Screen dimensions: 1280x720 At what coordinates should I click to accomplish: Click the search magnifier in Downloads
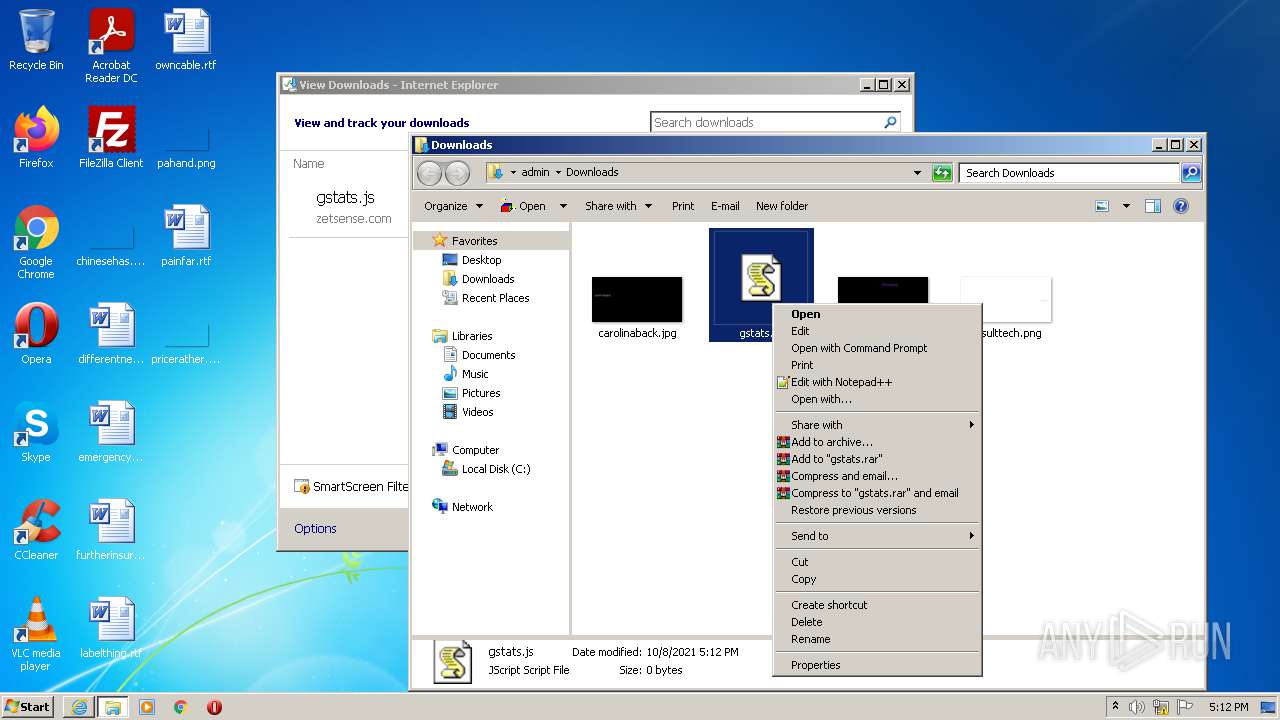point(1190,173)
